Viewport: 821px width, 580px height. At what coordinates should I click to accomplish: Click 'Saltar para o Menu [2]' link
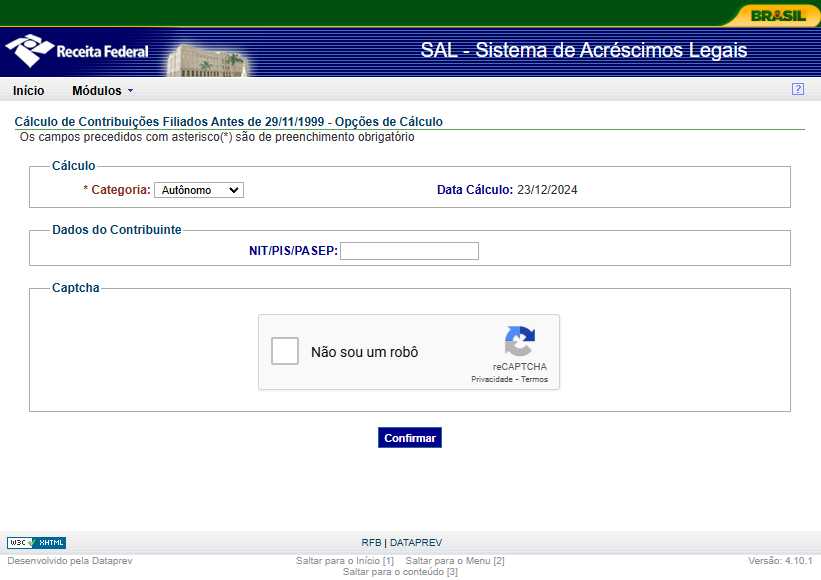click(x=455, y=561)
